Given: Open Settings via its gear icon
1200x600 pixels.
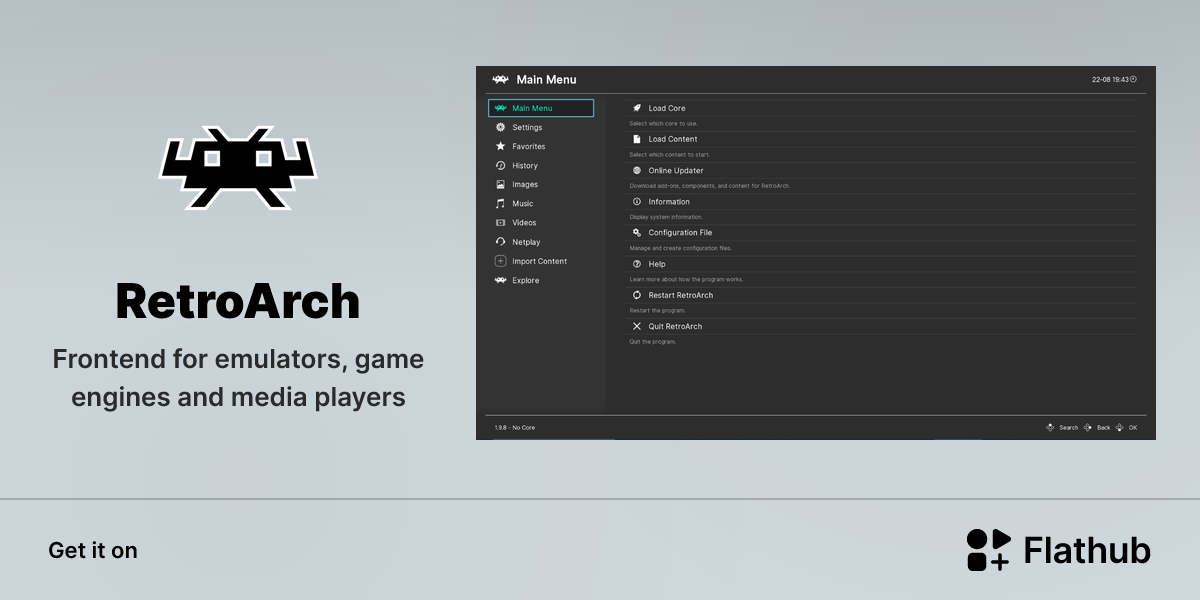Looking at the screenshot, I should (501, 127).
